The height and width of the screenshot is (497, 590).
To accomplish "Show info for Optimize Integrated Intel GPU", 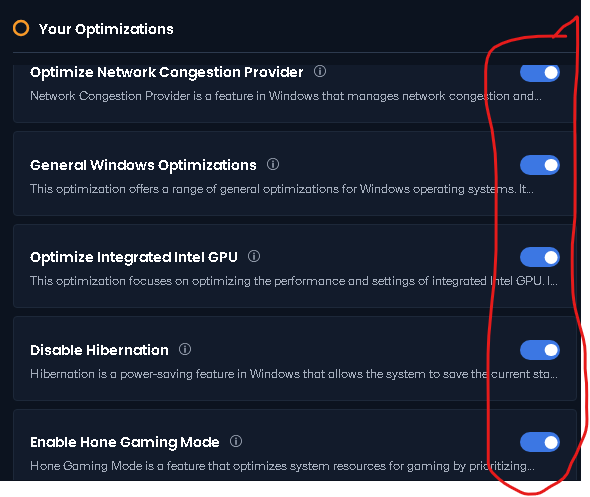I will (x=254, y=256).
